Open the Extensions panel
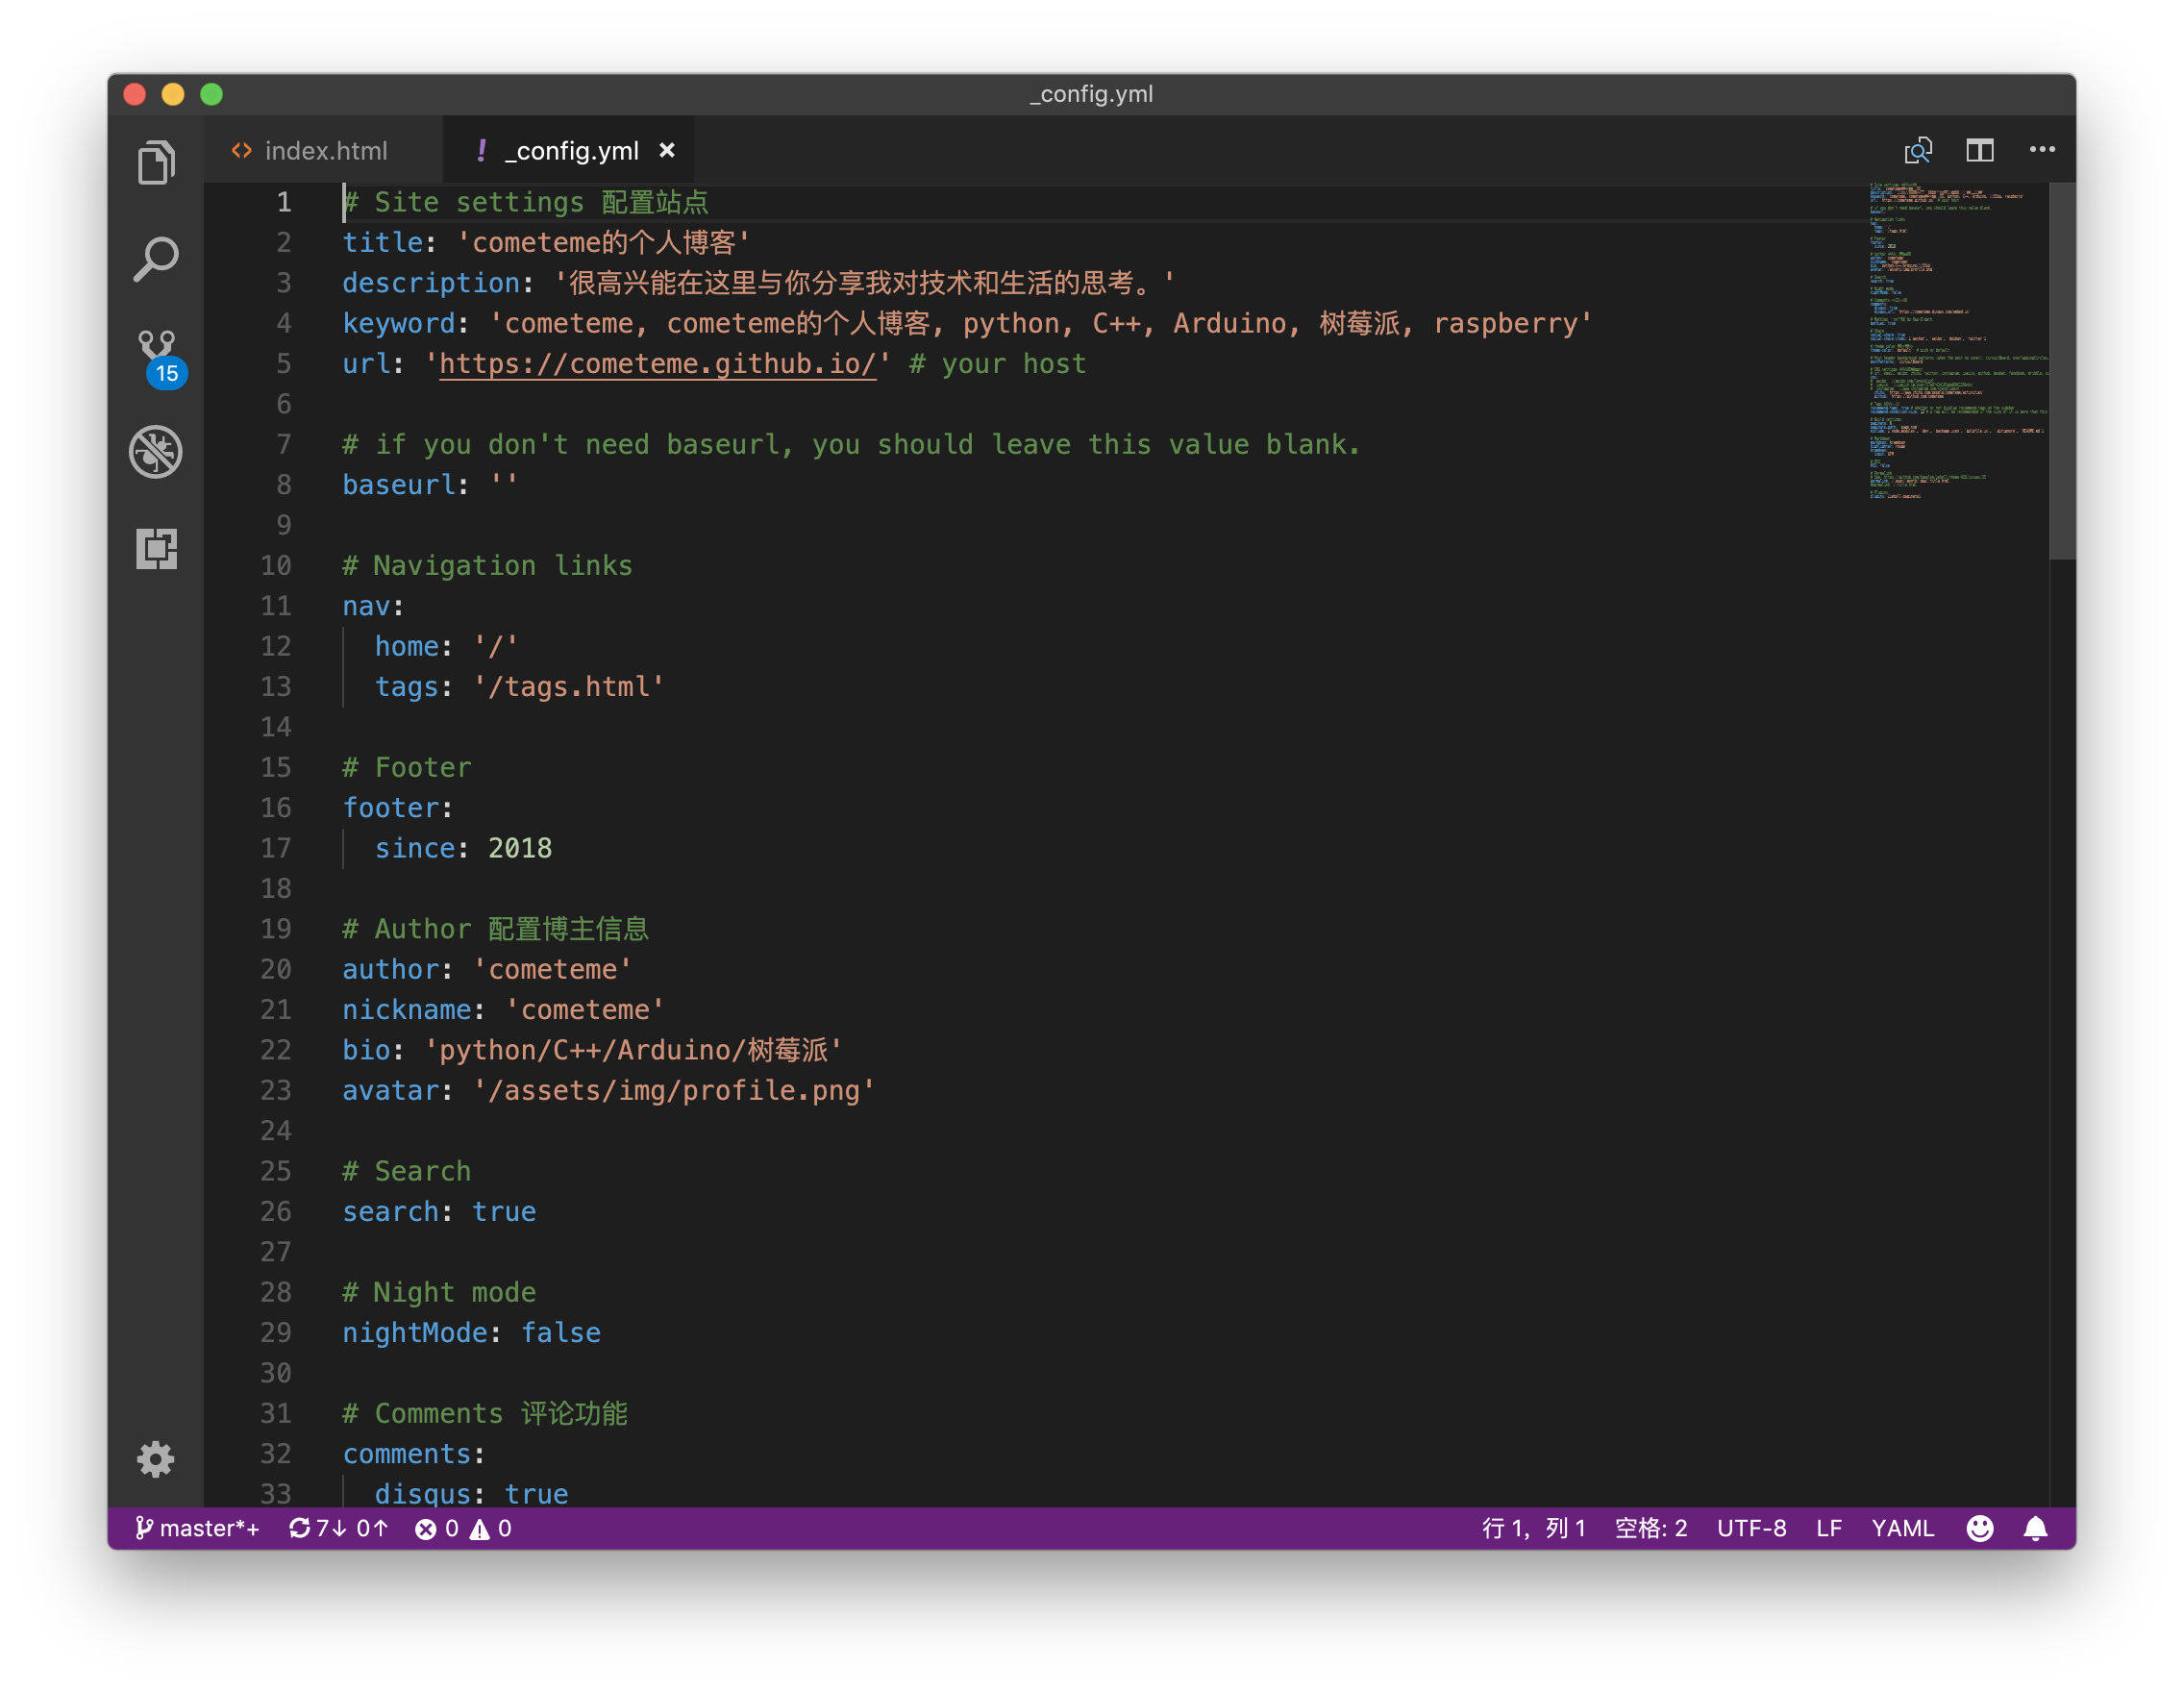This screenshot has height=1692, width=2184. (156, 549)
